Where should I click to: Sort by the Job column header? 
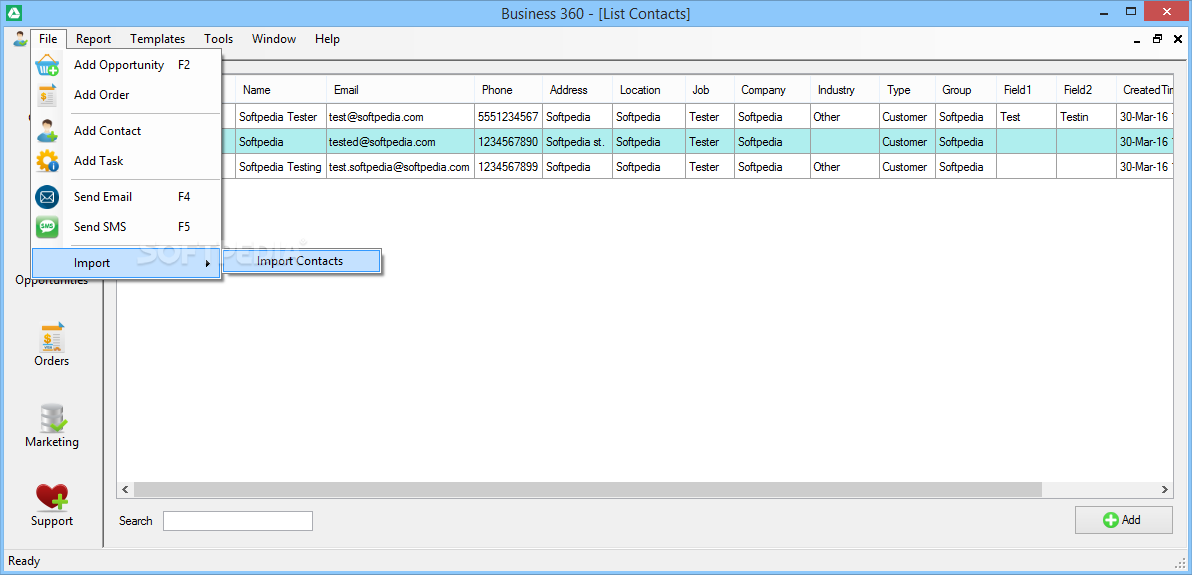click(x=709, y=90)
